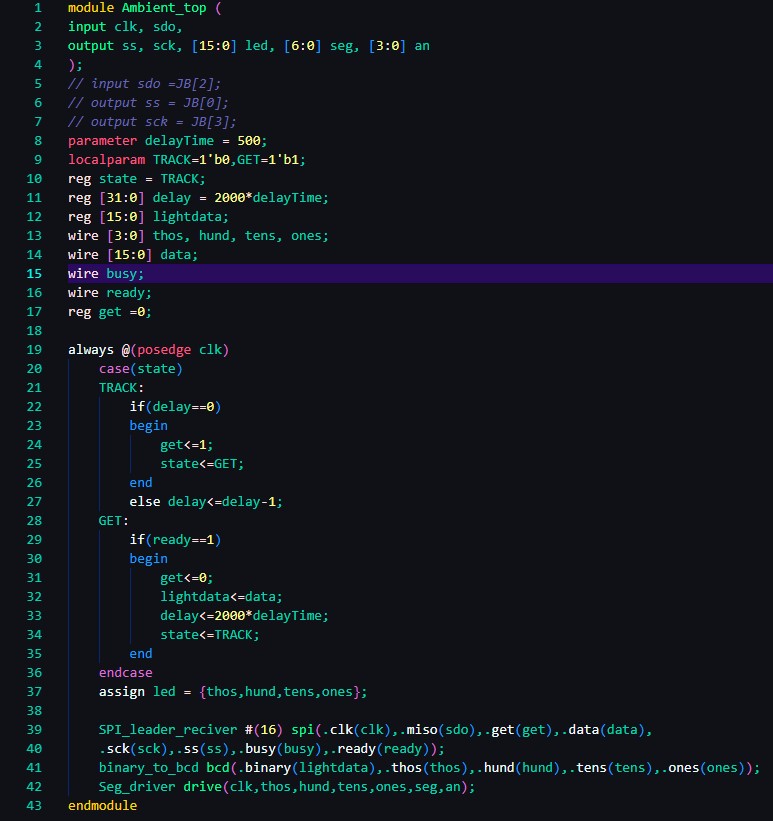
Task: Click "if(delay==0)" condition
Action: 175,407
